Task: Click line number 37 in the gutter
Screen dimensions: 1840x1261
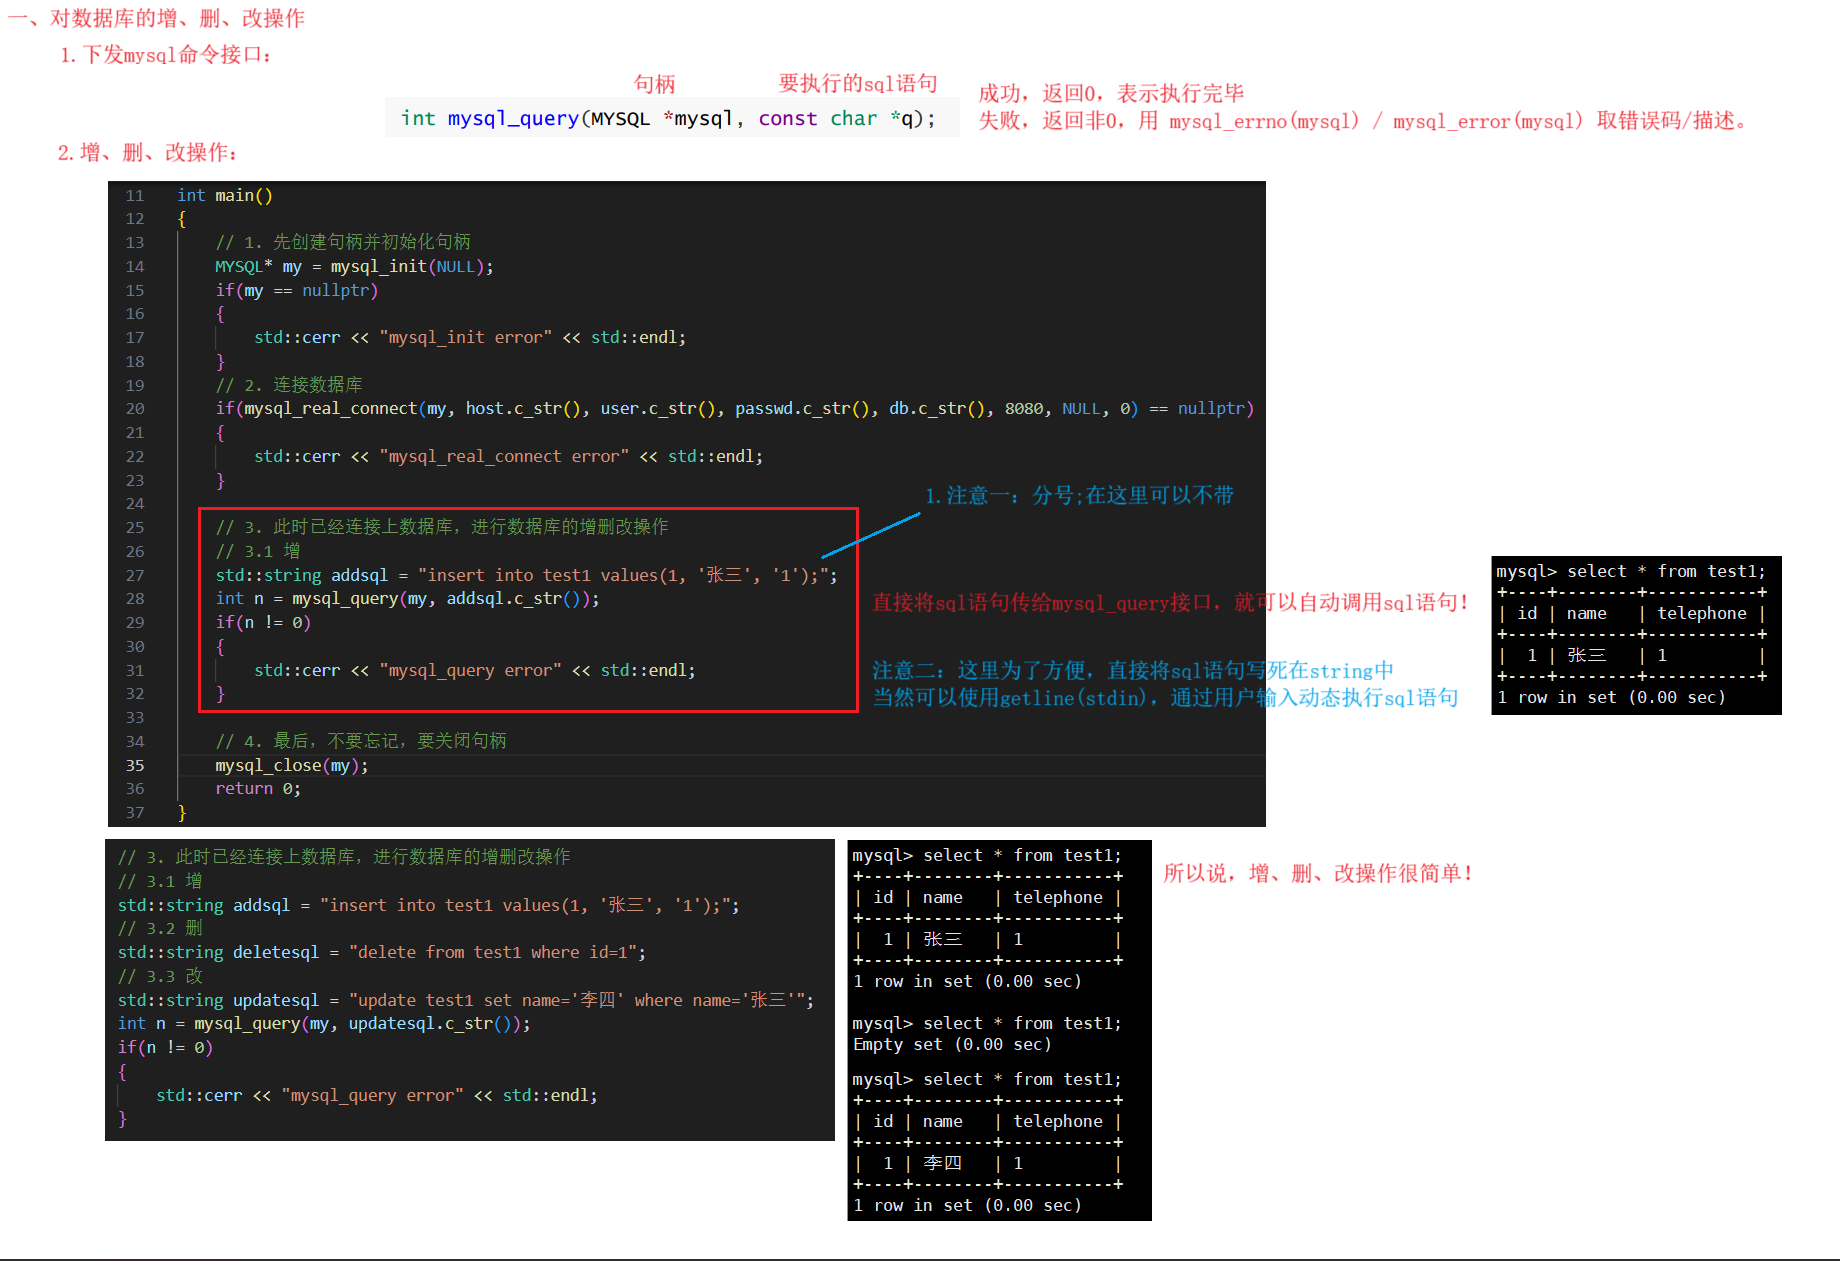Action: tap(135, 812)
